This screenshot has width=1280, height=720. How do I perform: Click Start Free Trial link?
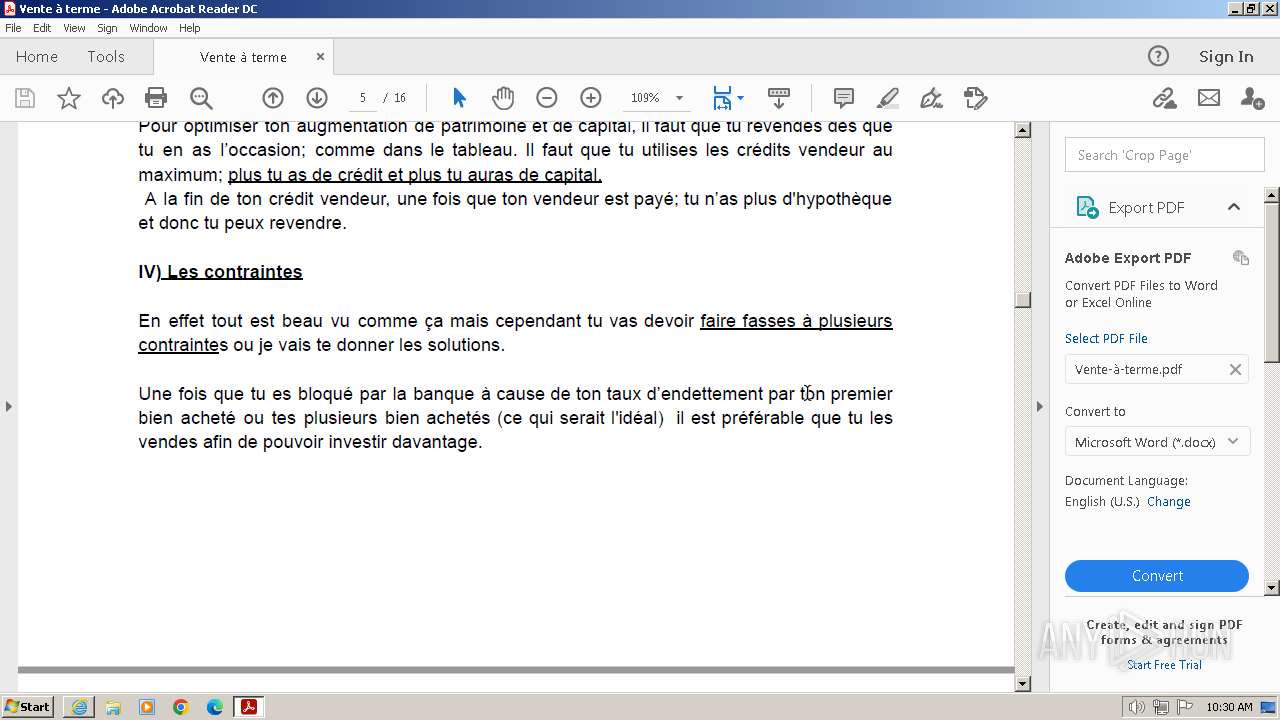point(1164,665)
